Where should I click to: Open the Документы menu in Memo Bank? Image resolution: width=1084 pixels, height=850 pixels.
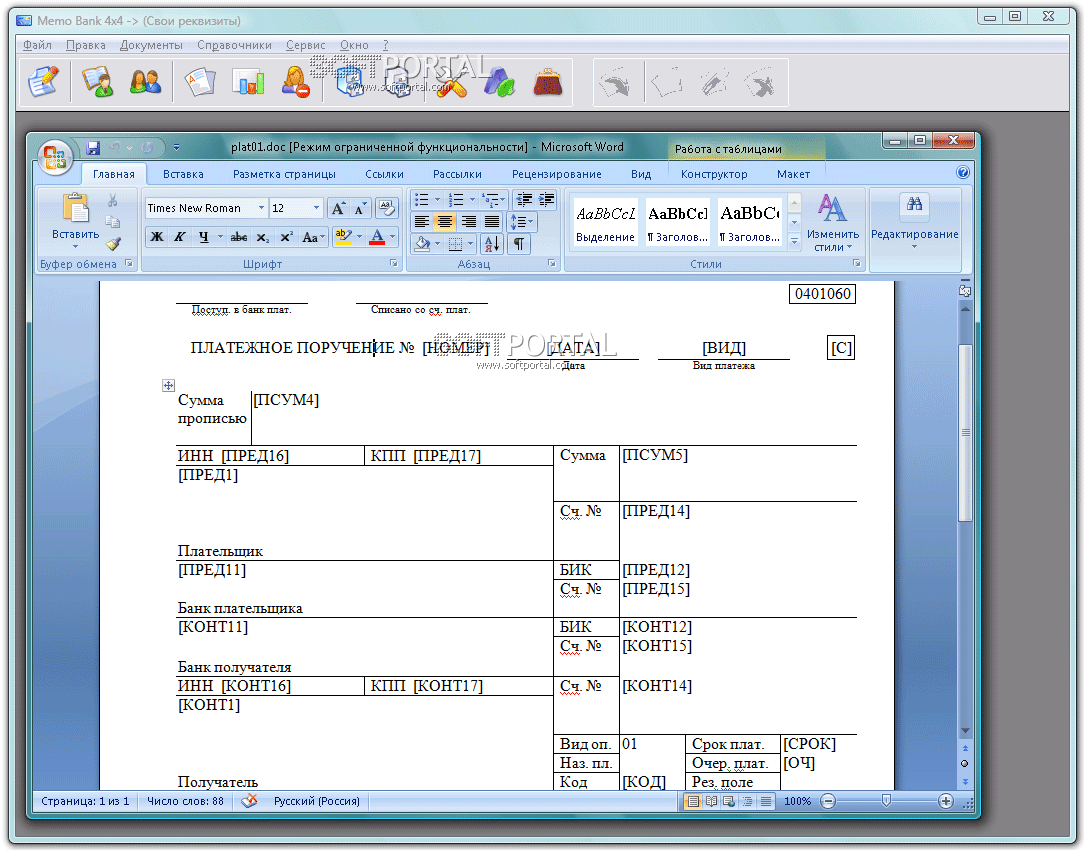(151, 45)
